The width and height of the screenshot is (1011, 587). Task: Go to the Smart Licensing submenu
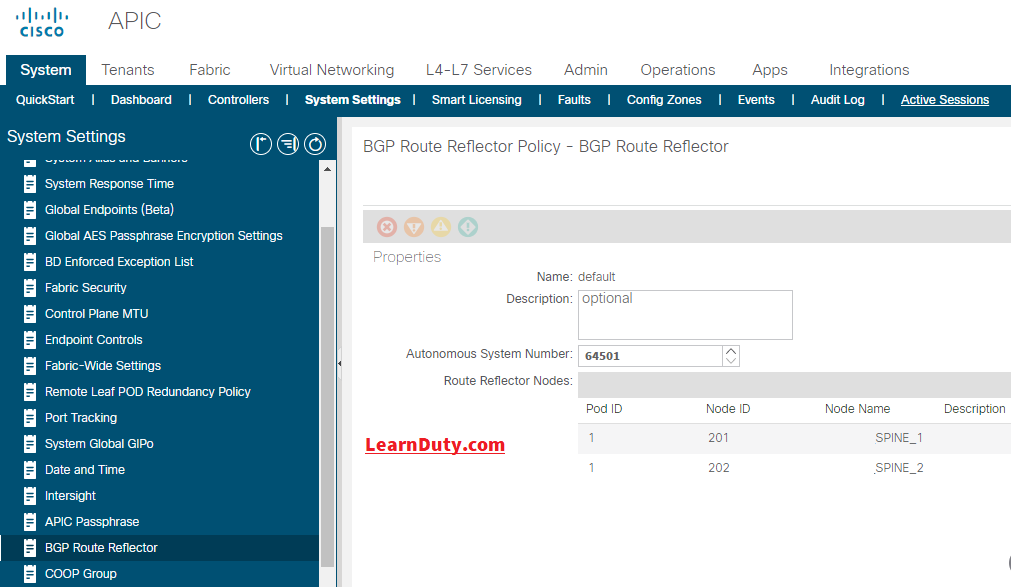point(476,100)
